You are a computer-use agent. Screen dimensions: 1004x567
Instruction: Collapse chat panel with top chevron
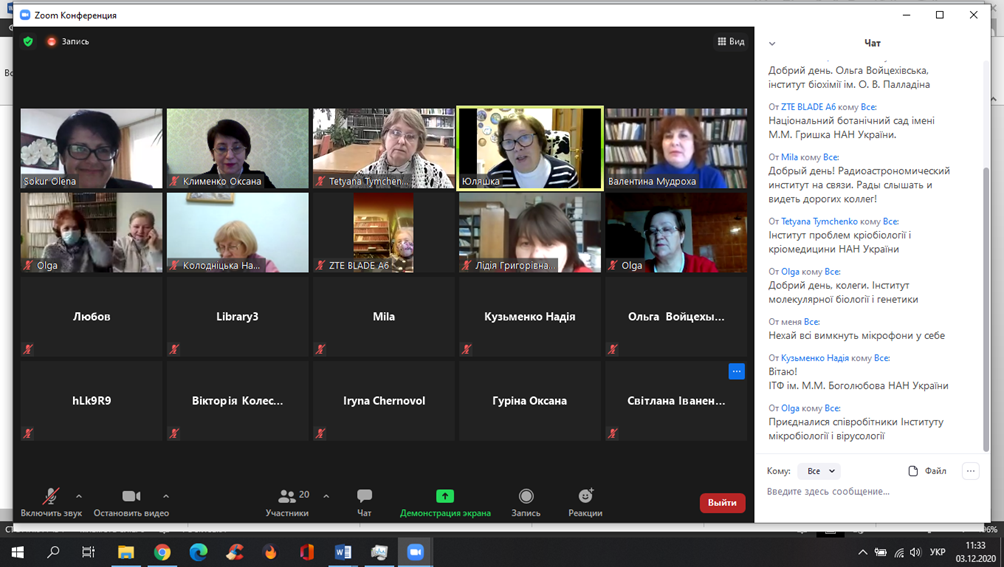(x=772, y=44)
